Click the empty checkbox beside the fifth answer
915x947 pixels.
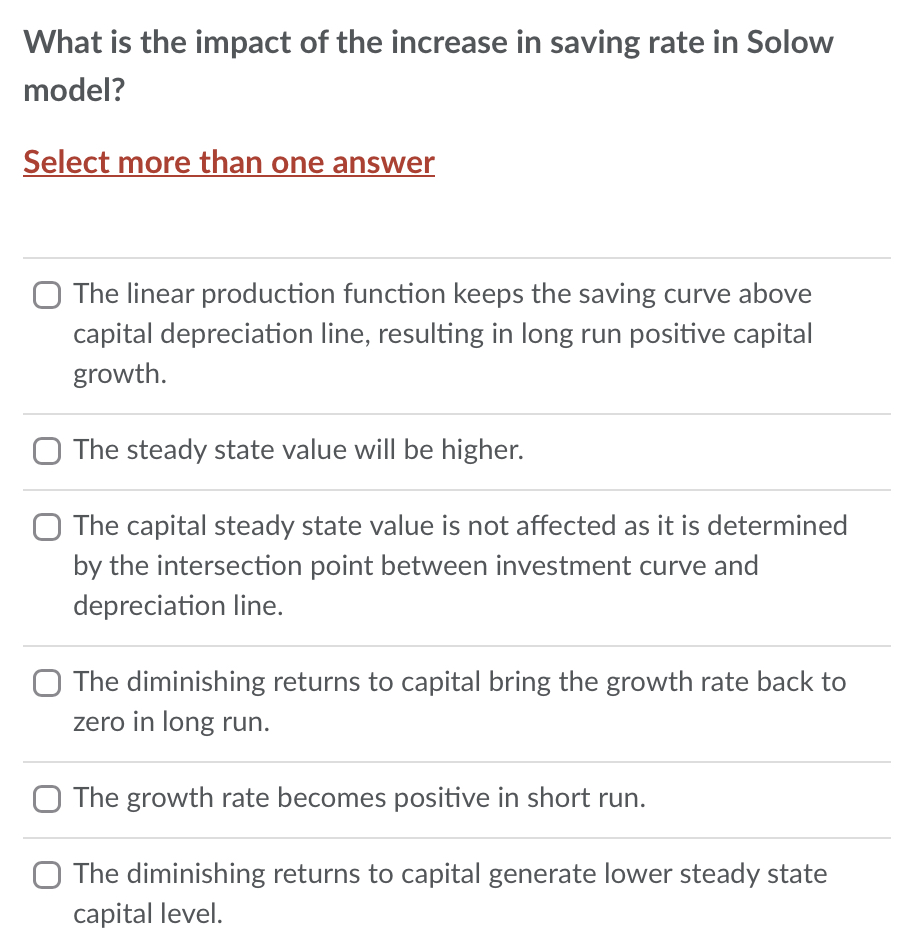[46, 799]
